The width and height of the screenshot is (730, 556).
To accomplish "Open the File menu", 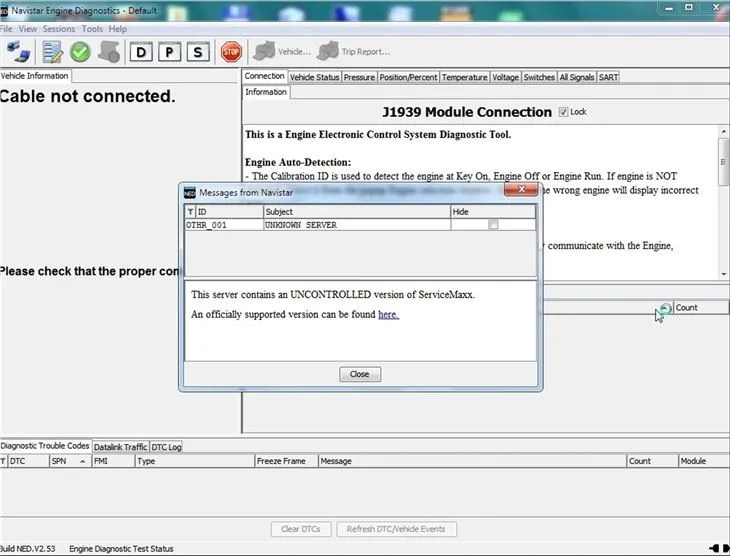I will coord(6,29).
